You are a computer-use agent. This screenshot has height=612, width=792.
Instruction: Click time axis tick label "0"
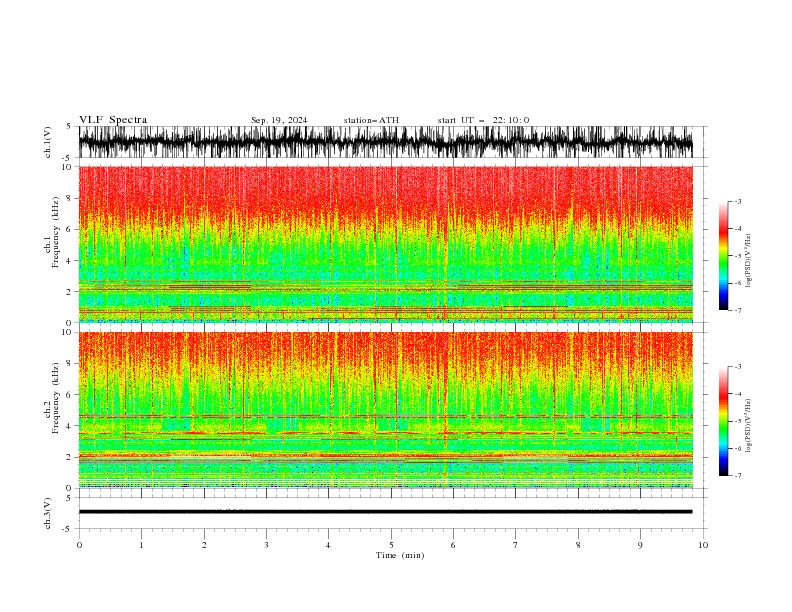pyautogui.click(x=79, y=545)
